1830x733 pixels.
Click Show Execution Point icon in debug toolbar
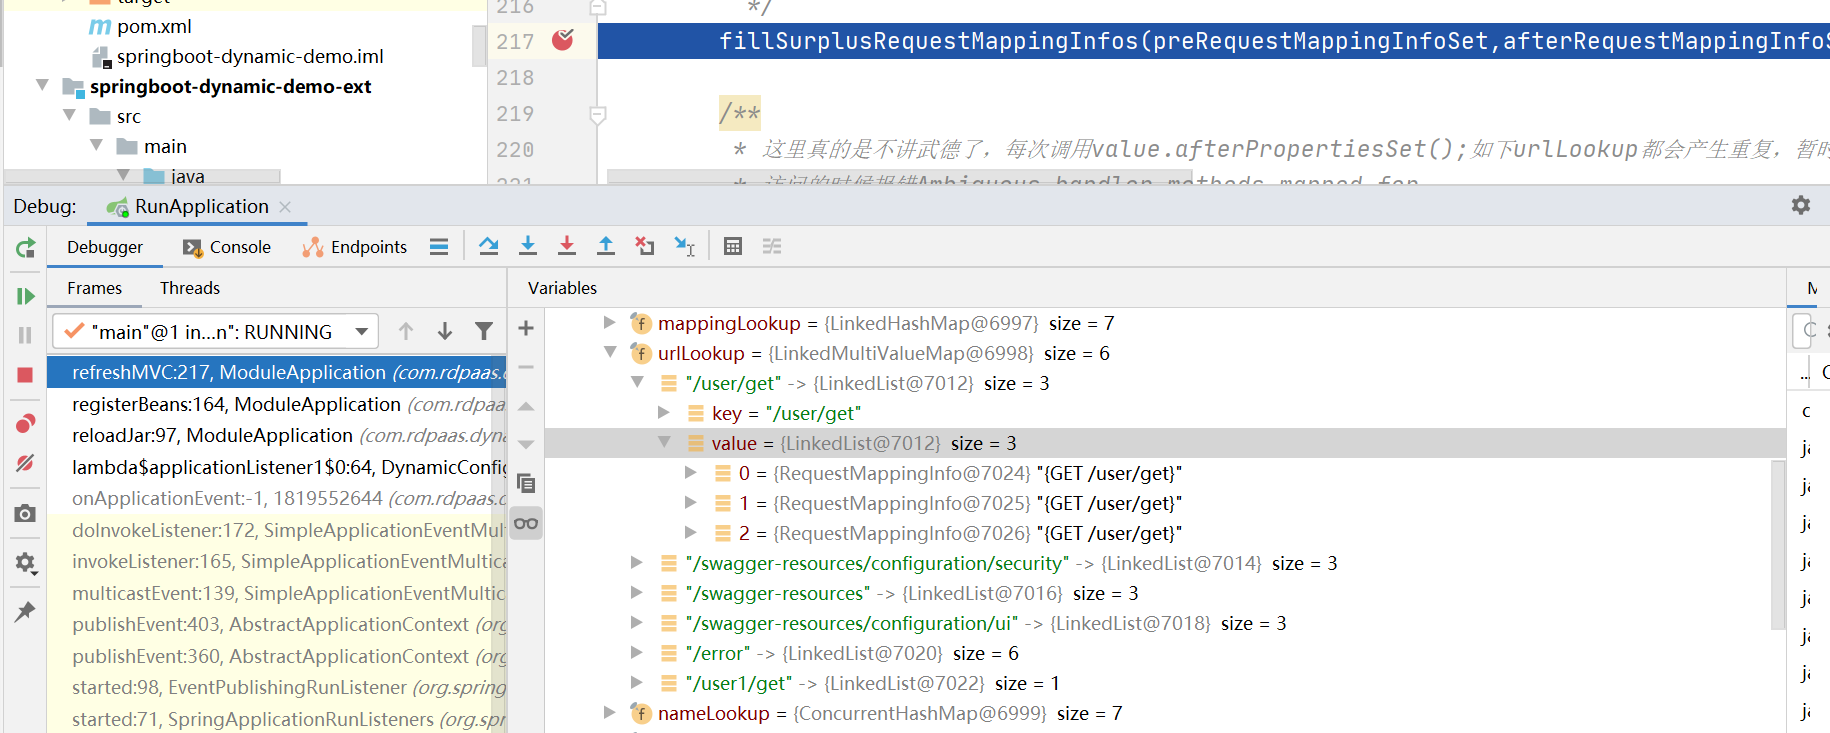439,247
